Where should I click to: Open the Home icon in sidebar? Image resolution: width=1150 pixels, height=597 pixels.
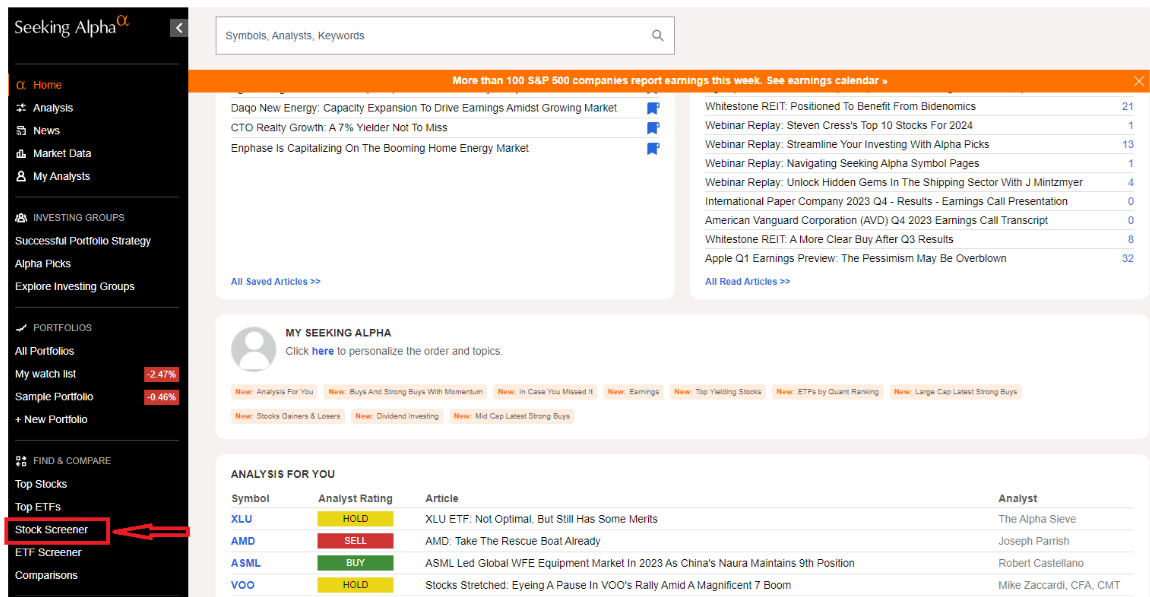click(x=21, y=85)
